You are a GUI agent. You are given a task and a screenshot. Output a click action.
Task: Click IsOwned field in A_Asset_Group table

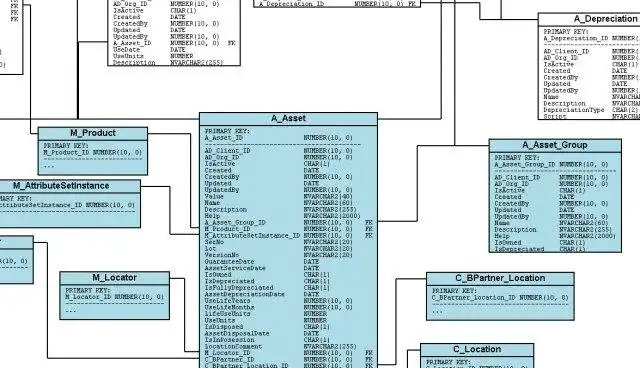(x=540, y=243)
